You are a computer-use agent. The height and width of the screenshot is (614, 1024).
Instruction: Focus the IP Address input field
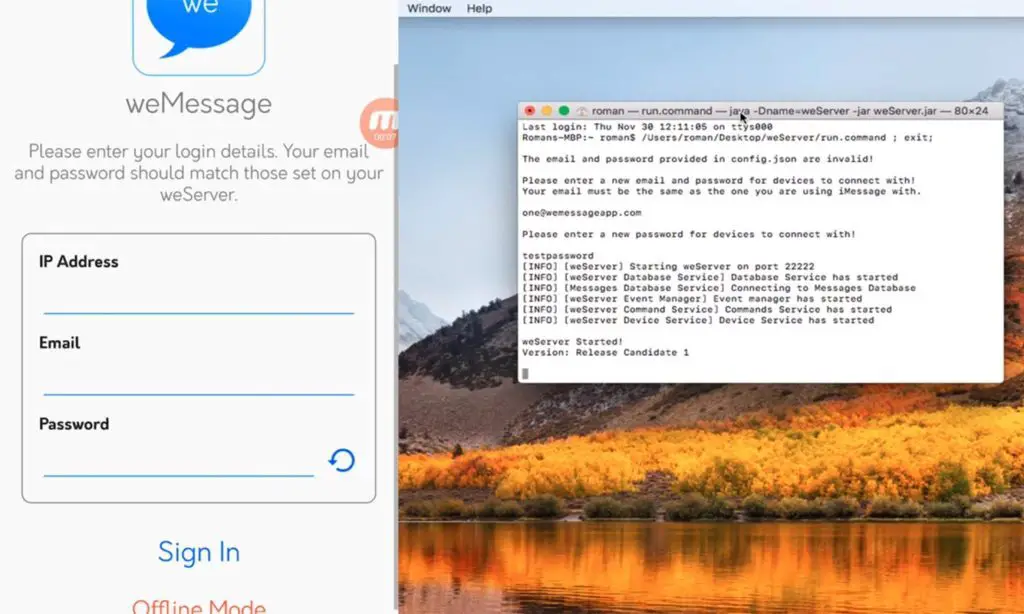tap(199, 299)
